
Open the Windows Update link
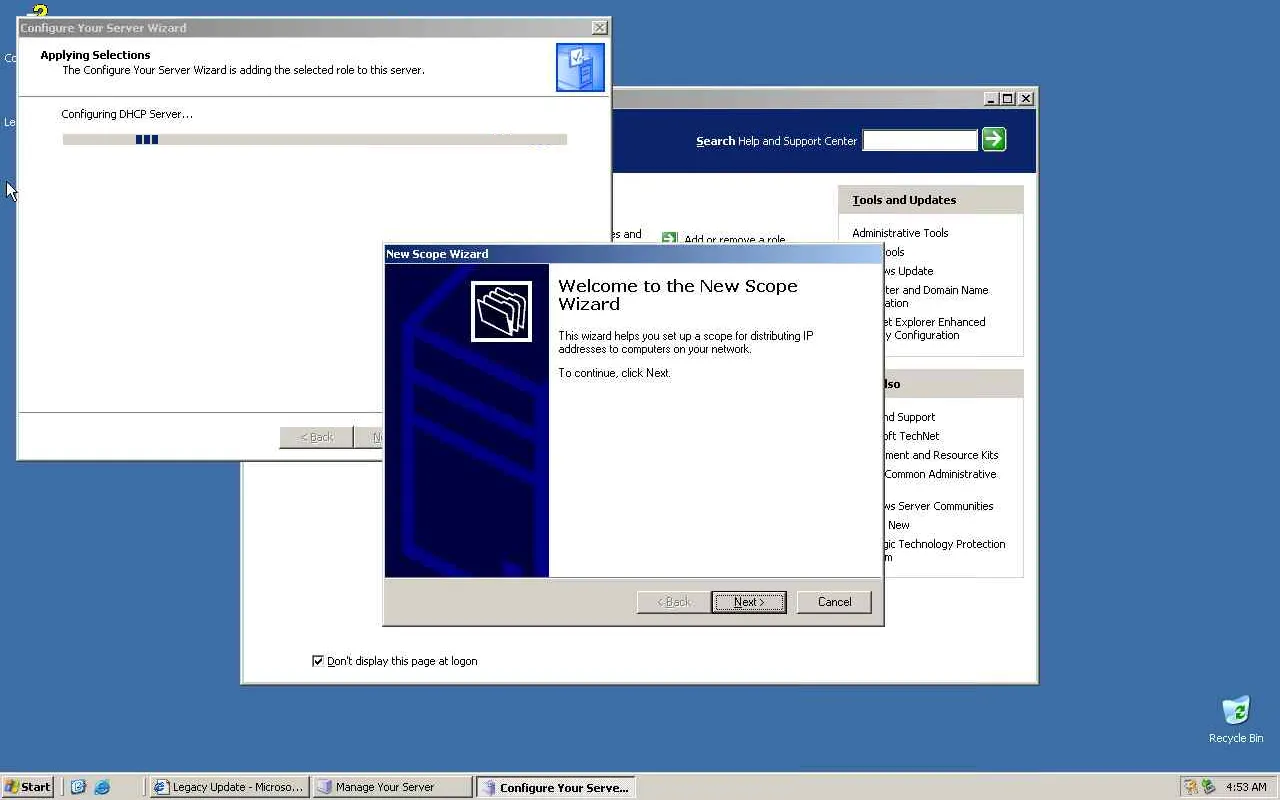pyautogui.click(x=908, y=271)
